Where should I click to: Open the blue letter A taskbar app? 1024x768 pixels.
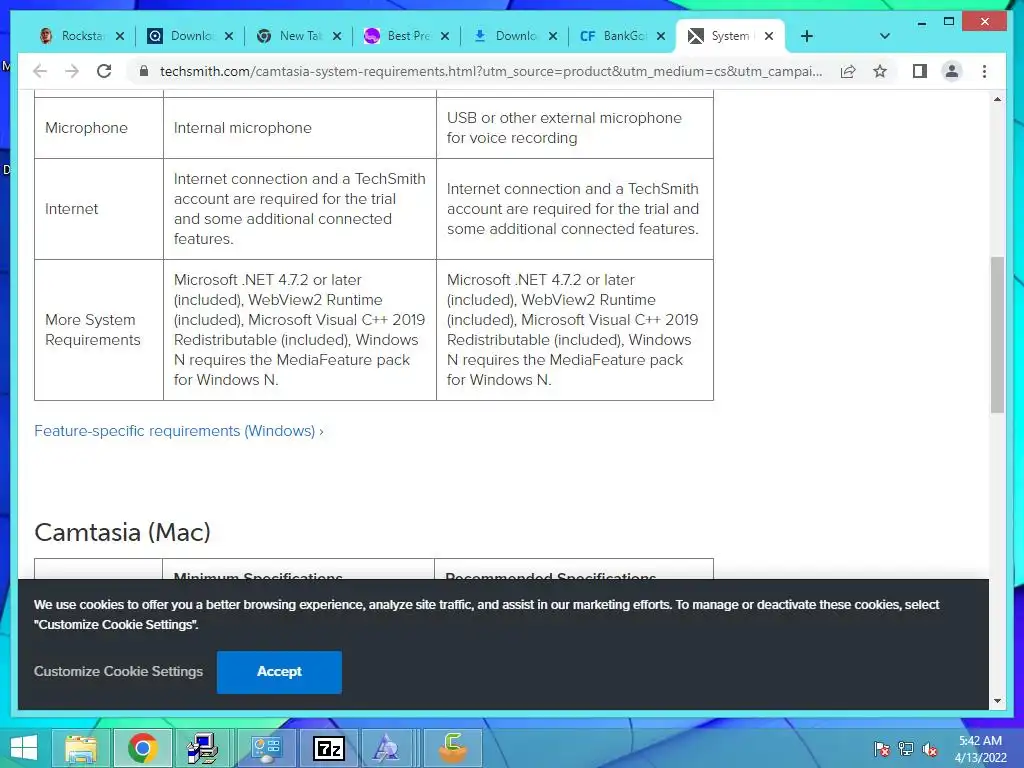click(x=387, y=748)
